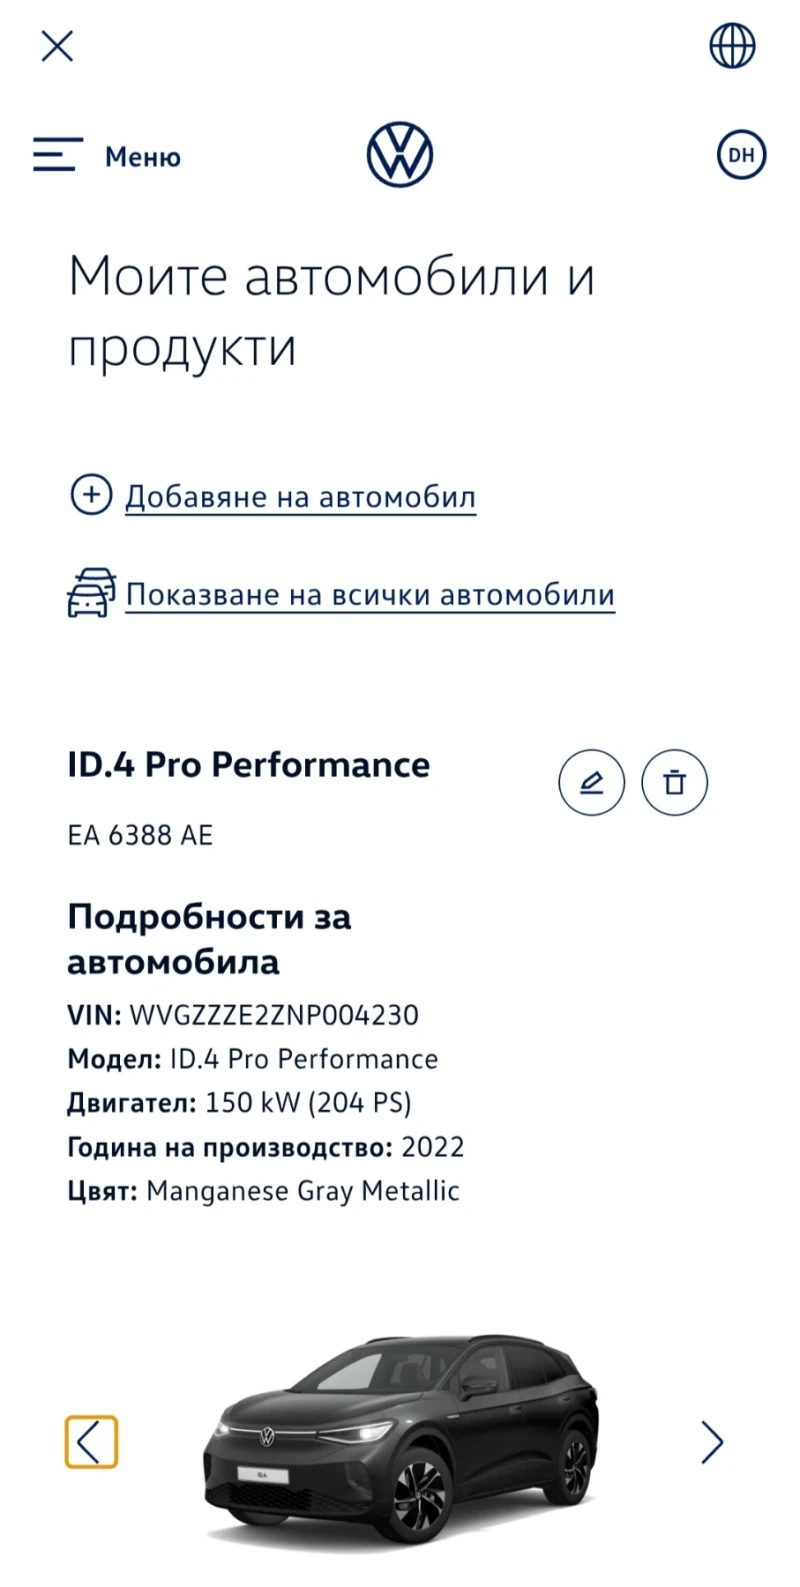The height and width of the screenshot is (1587, 800).
Task: Click the plus icon for adding a vehicle
Action: (x=91, y=494)
